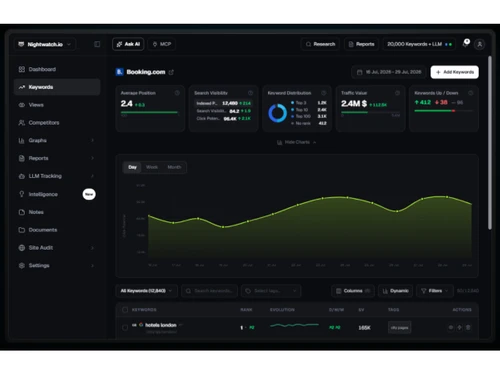
Task: Open Reports from top bar
Action: tap(361, 44)
